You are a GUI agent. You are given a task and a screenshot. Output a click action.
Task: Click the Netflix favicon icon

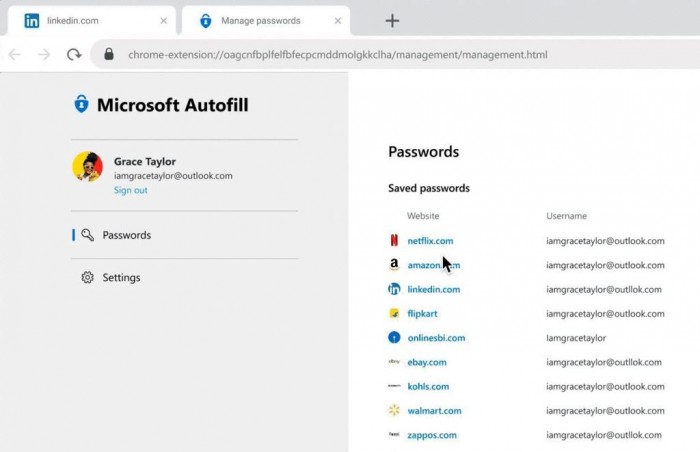click(x=394, y=241)
